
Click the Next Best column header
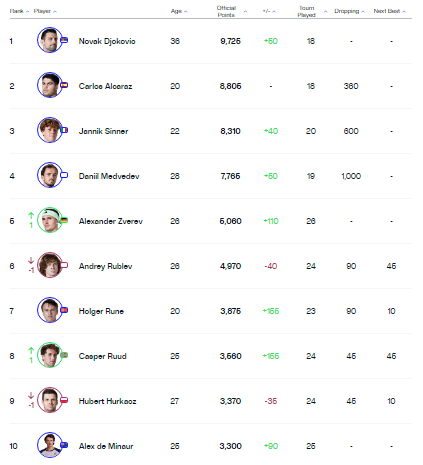(x=389, y=11)
